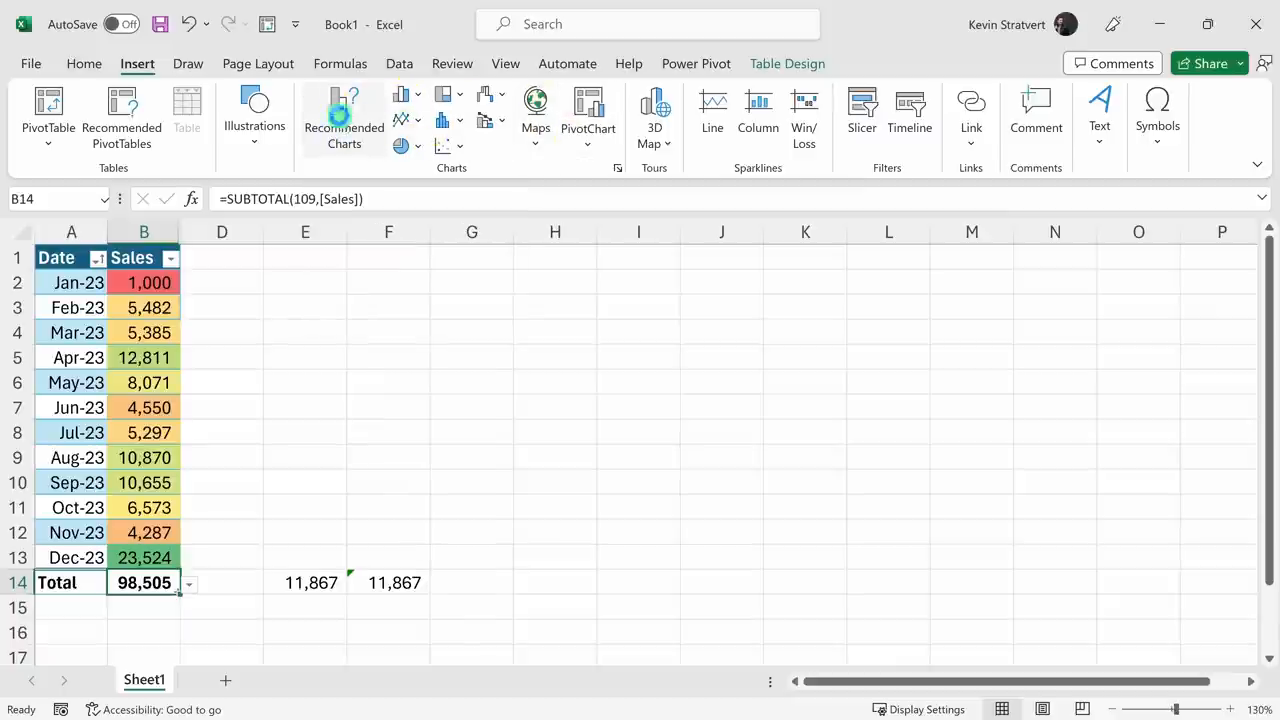The width and height of the screenshot is (1280, 720).
Task: Open the Illustrations gallery
Action: click(254, 117)
